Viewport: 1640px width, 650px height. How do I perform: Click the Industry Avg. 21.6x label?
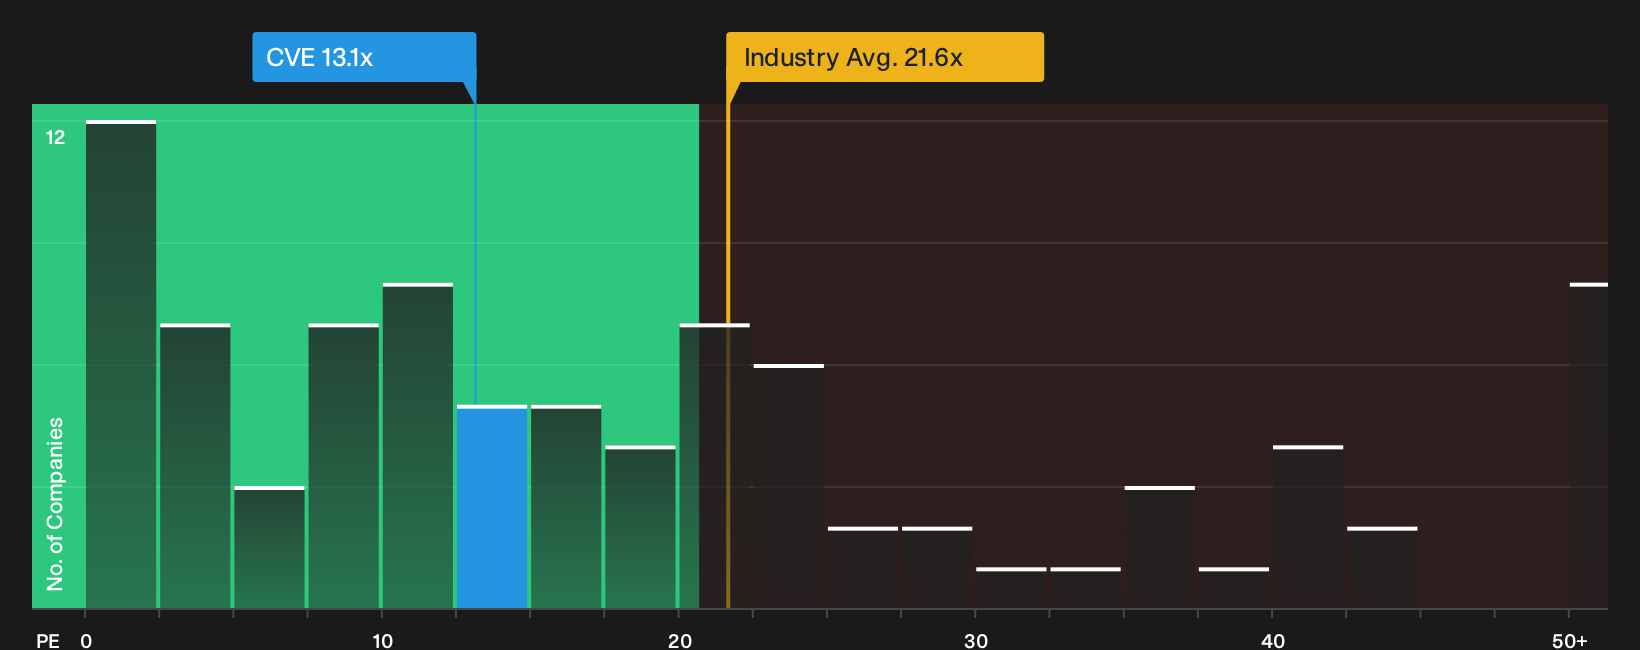tap(885, 57)
